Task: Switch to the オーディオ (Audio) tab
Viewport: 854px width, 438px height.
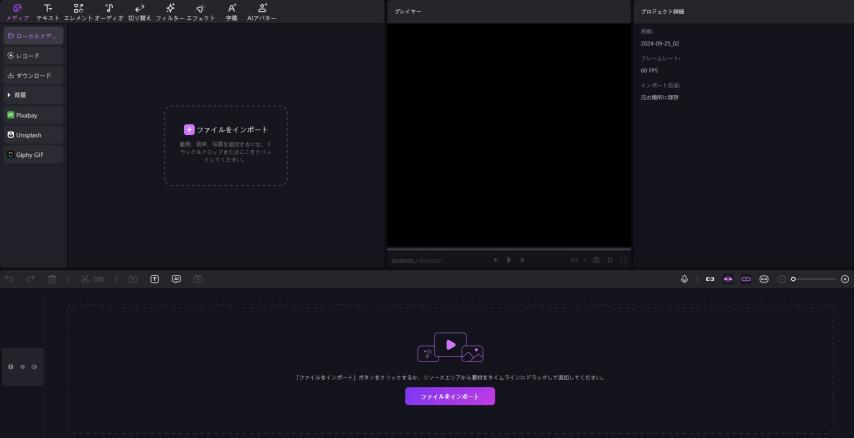Action: click(x=108, y=11)
